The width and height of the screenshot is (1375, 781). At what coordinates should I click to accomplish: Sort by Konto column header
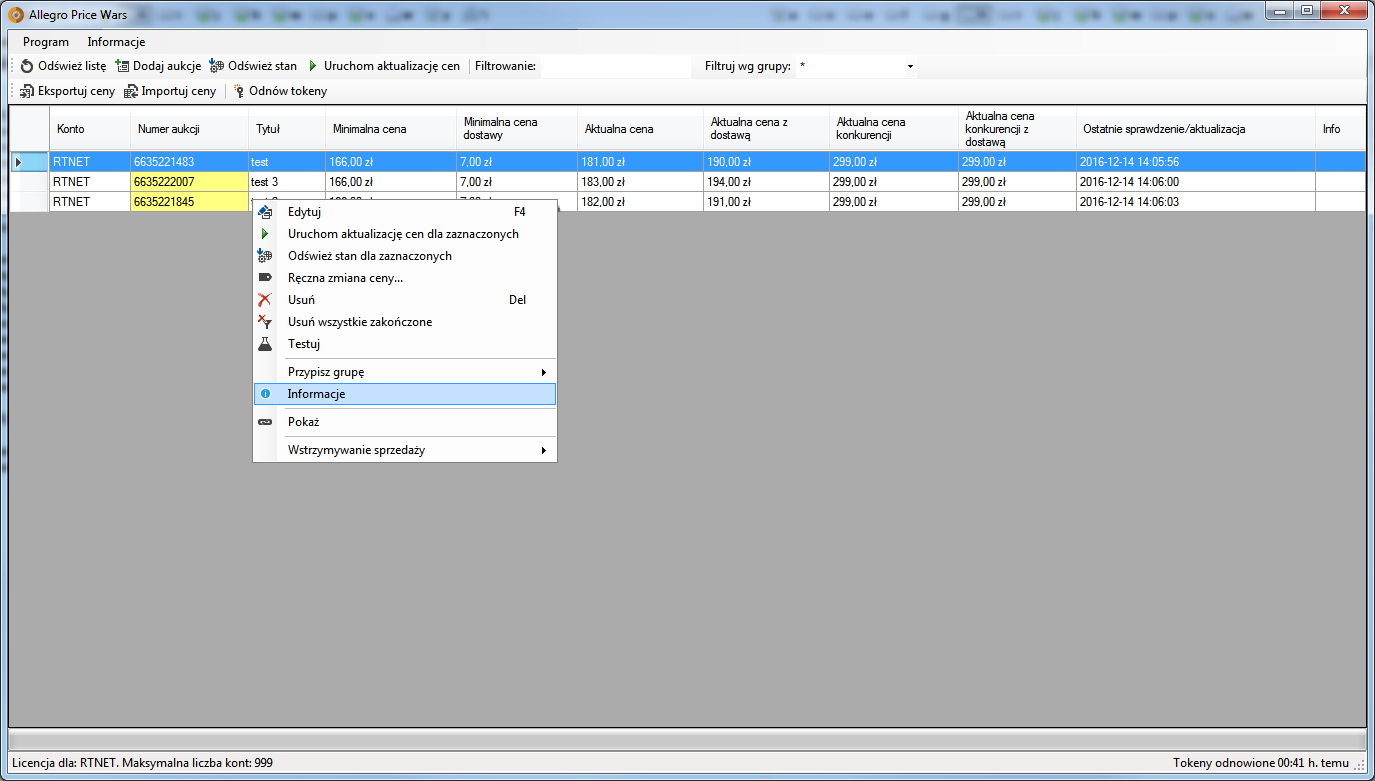pos(90,129)
